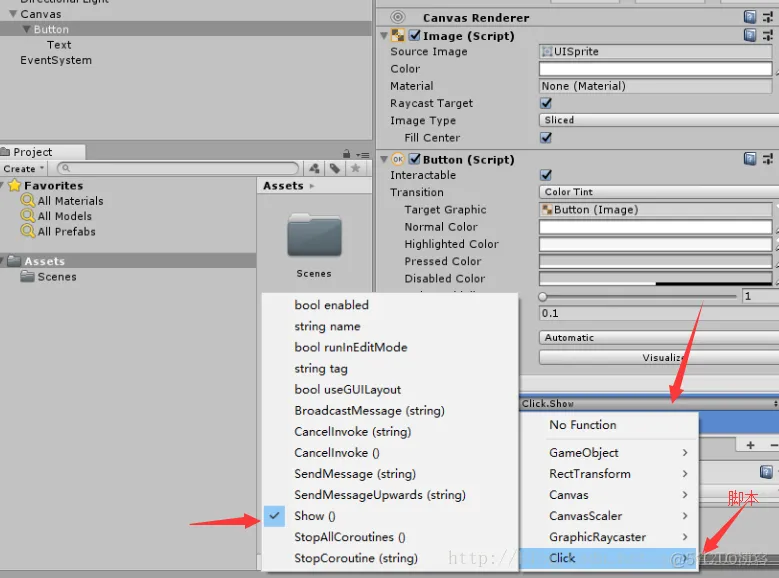The image size is (779, 578).
Task: Click the favorites star icon in Project toolbar
Action: [355, 168]
